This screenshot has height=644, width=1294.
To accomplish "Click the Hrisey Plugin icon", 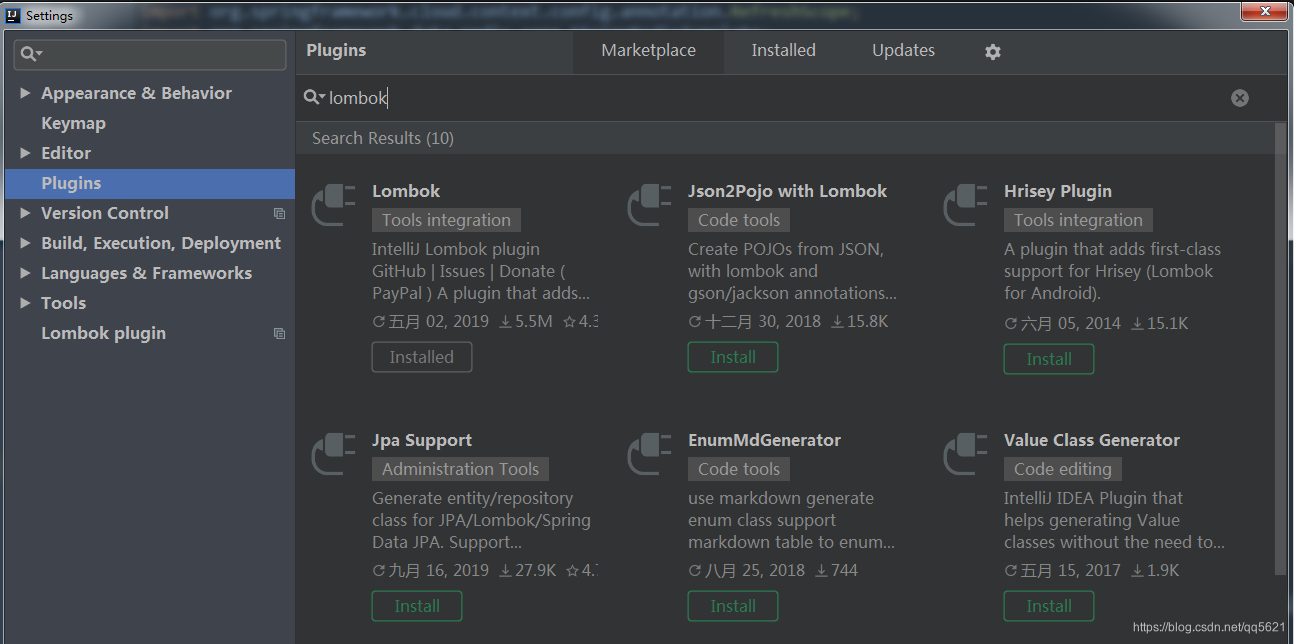I will [966, 205].
